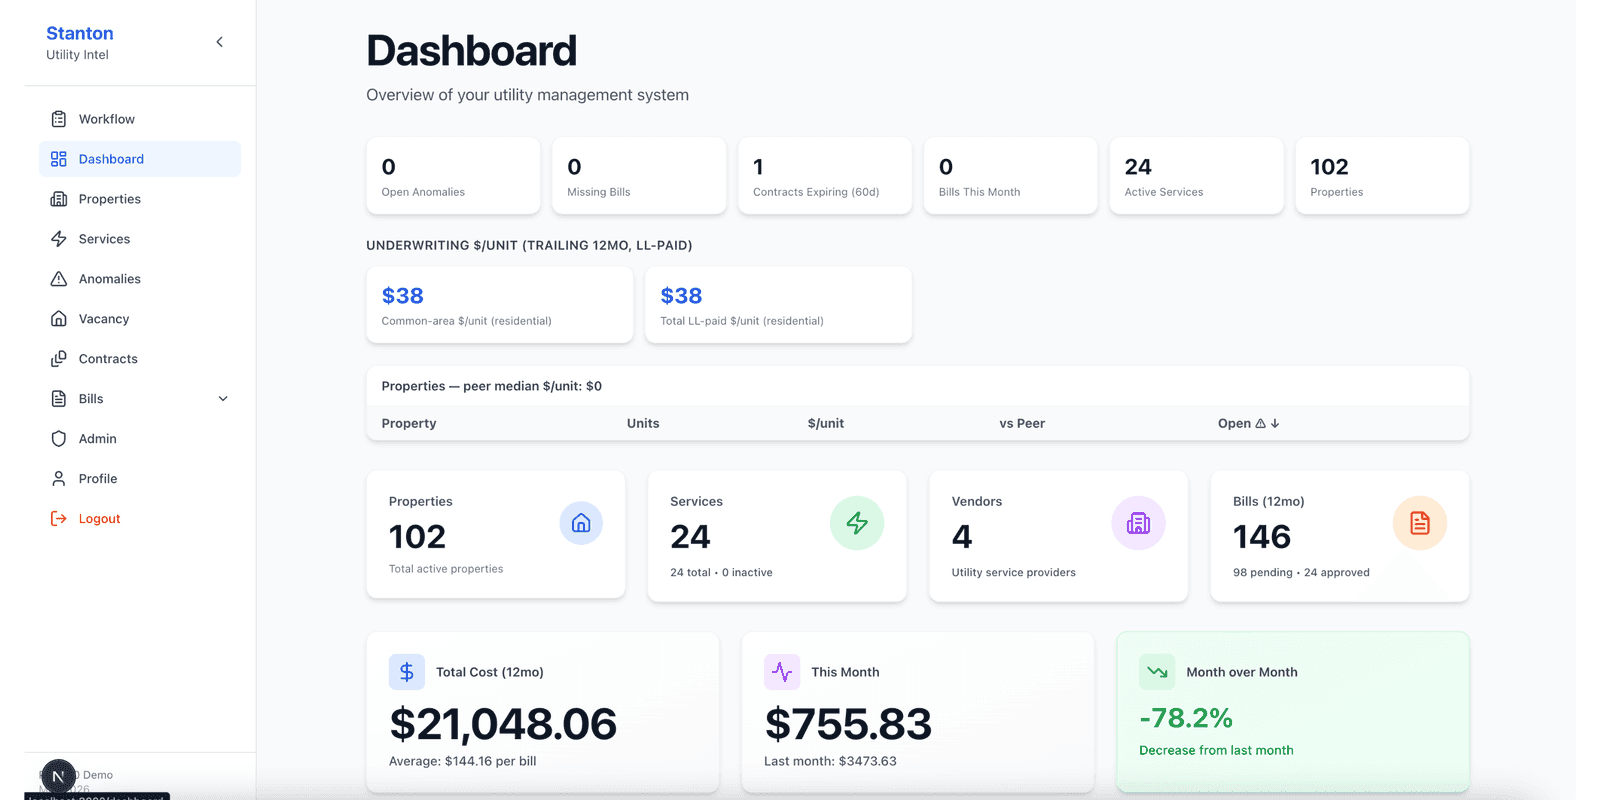This screenshot has height=800, width=1600.
Task: Click 'Decrease from last month' text
Action: (1216, 750)
